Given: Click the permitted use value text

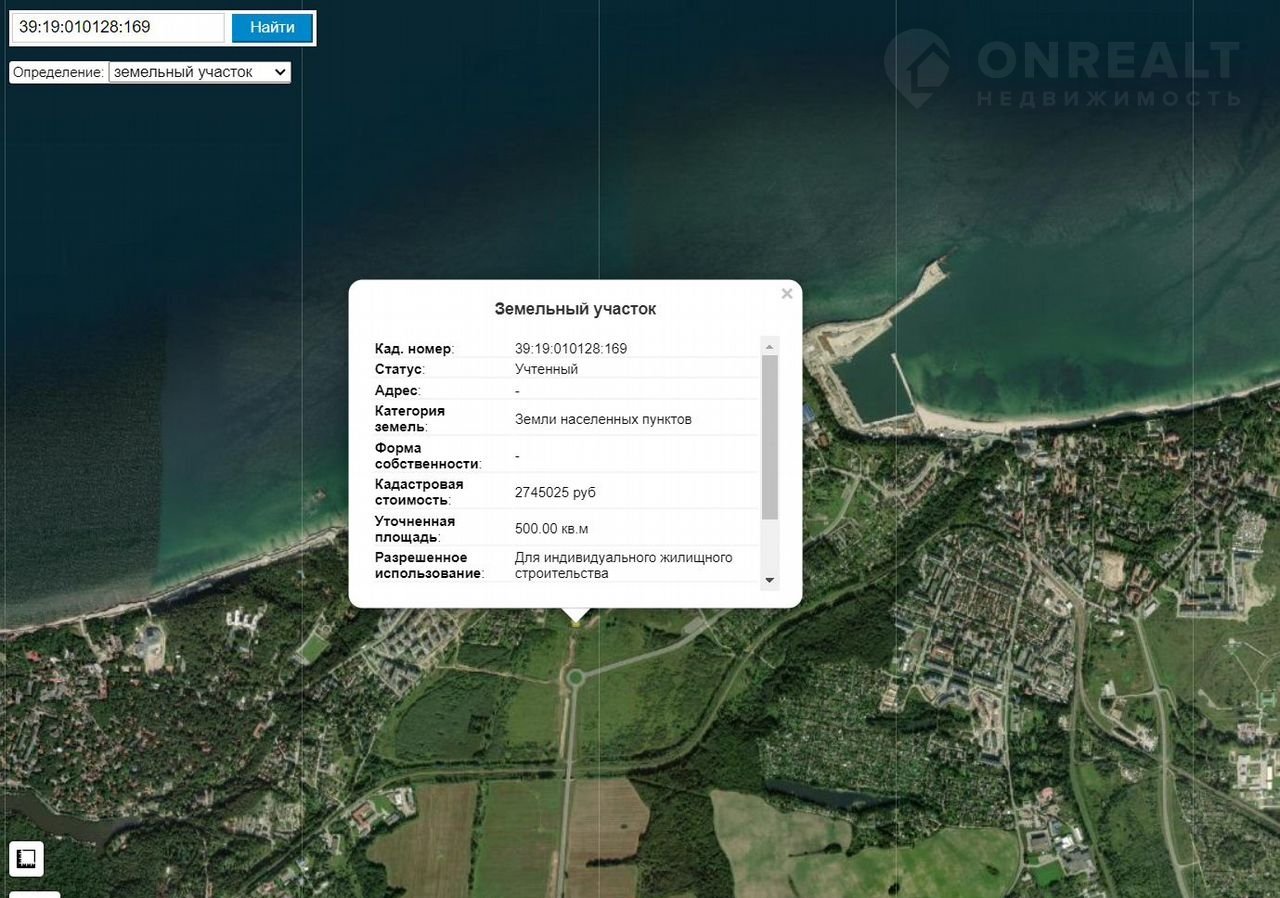Looking at the screenshot, I should click(623, 566).
